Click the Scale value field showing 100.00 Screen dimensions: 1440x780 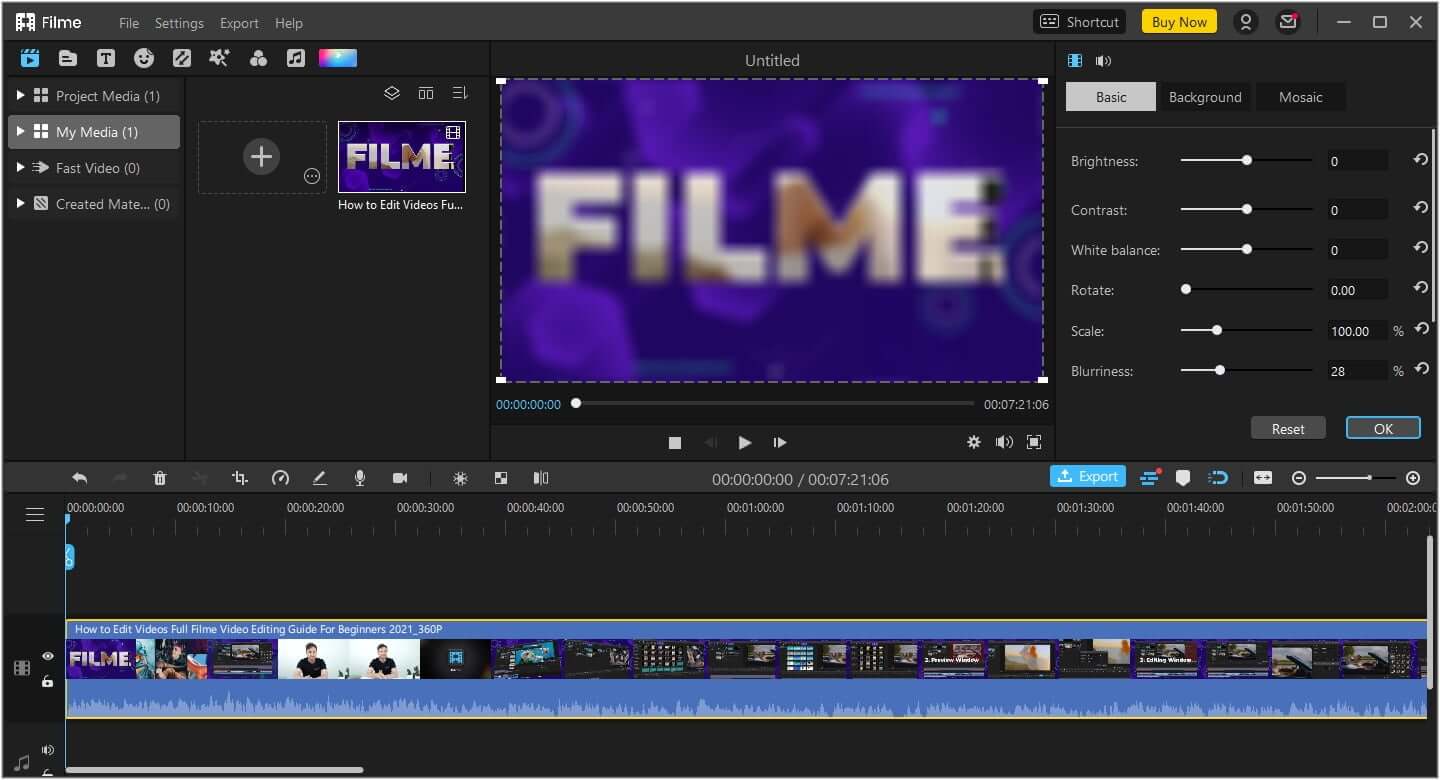(x=1357, y=330)
